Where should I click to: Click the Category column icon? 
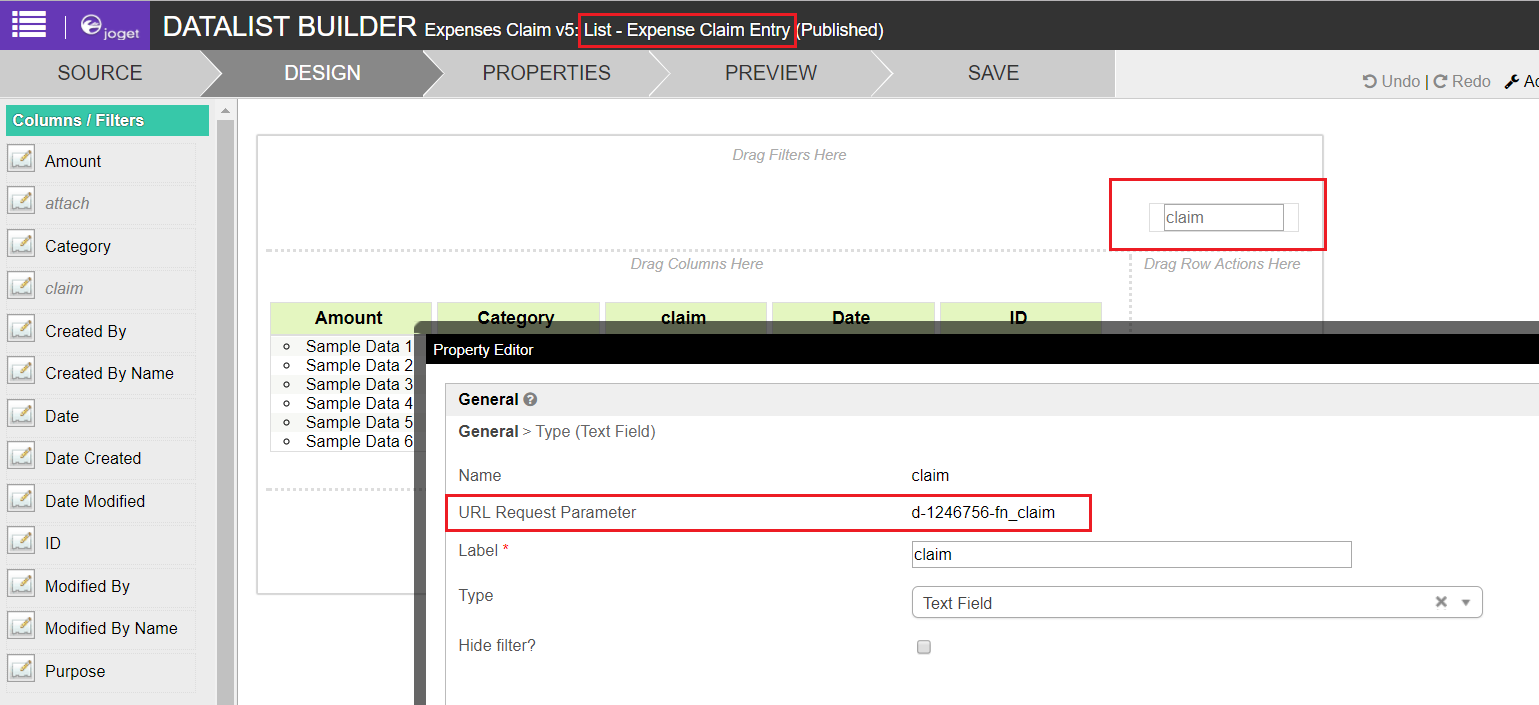pos(21,245)
